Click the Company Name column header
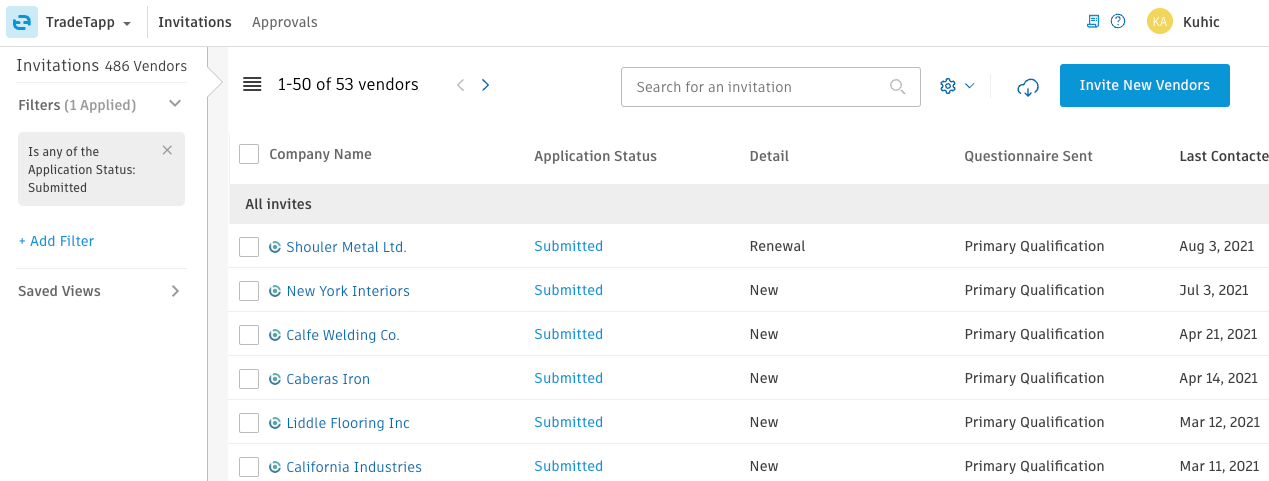Viewport: 1269px width, 481px height. (x=320, y=154)
